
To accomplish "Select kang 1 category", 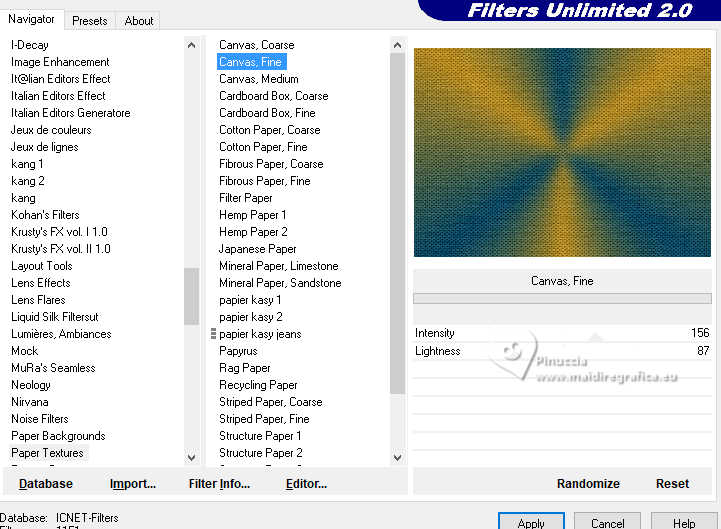I will coord(27,164).
